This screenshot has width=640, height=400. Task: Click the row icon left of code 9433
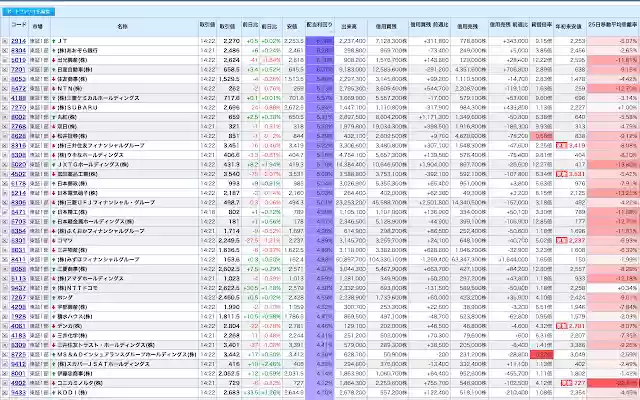pyautogui.click(x=5, y=392)
